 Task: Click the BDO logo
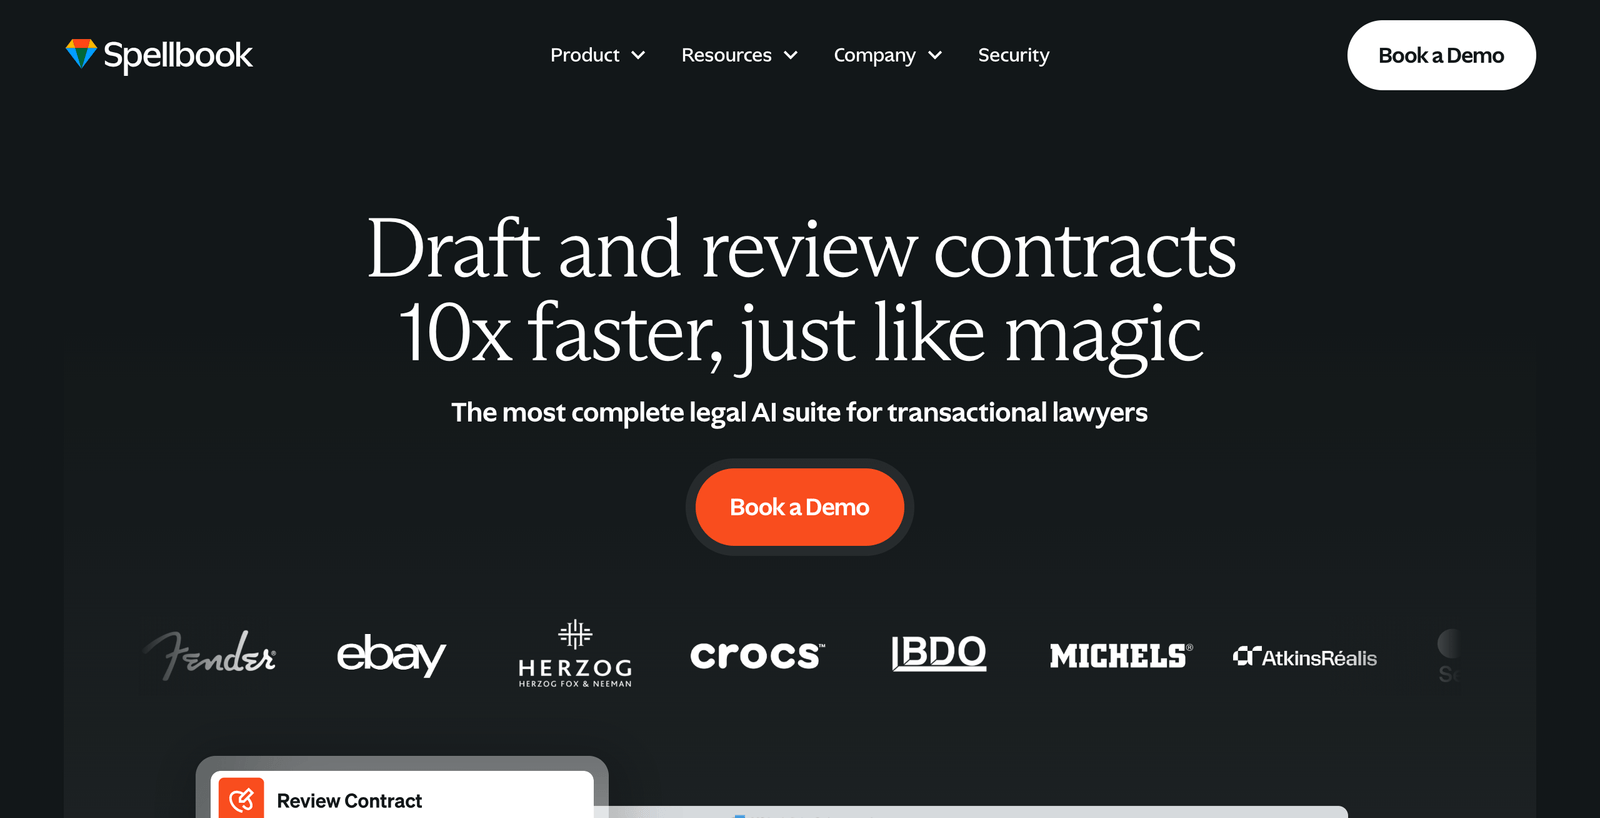pos(939,654)
